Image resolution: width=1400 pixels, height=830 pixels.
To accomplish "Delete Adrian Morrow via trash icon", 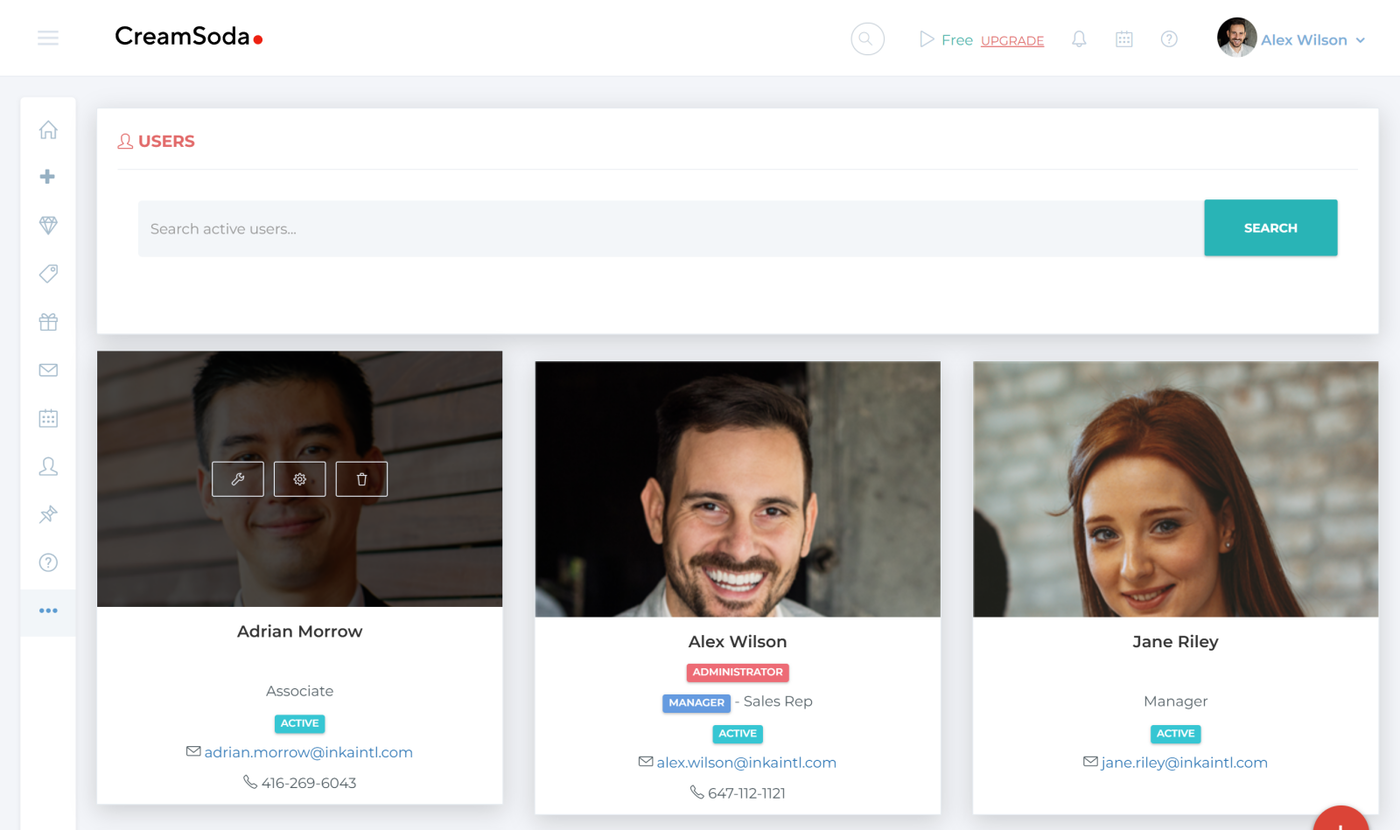I will coord(362,479).
